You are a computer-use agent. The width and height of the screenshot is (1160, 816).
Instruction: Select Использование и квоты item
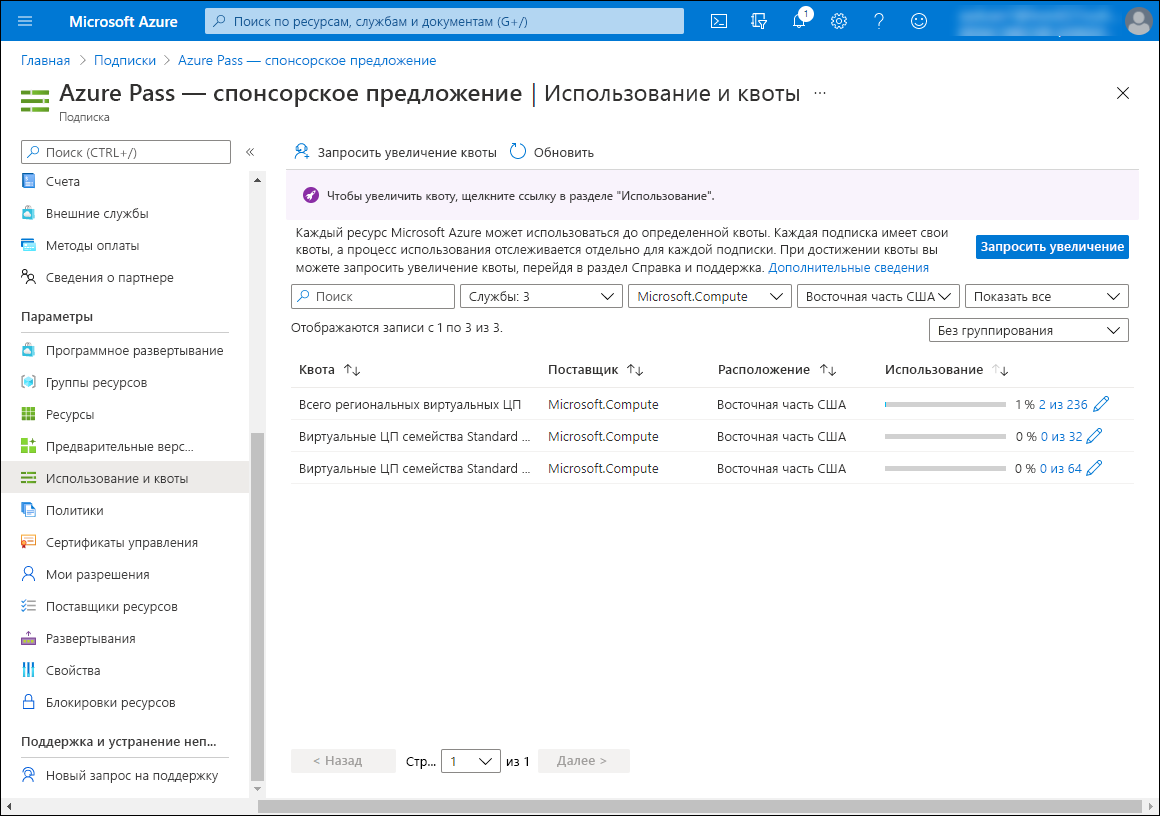pyautogui.click(x=126, y=478)
